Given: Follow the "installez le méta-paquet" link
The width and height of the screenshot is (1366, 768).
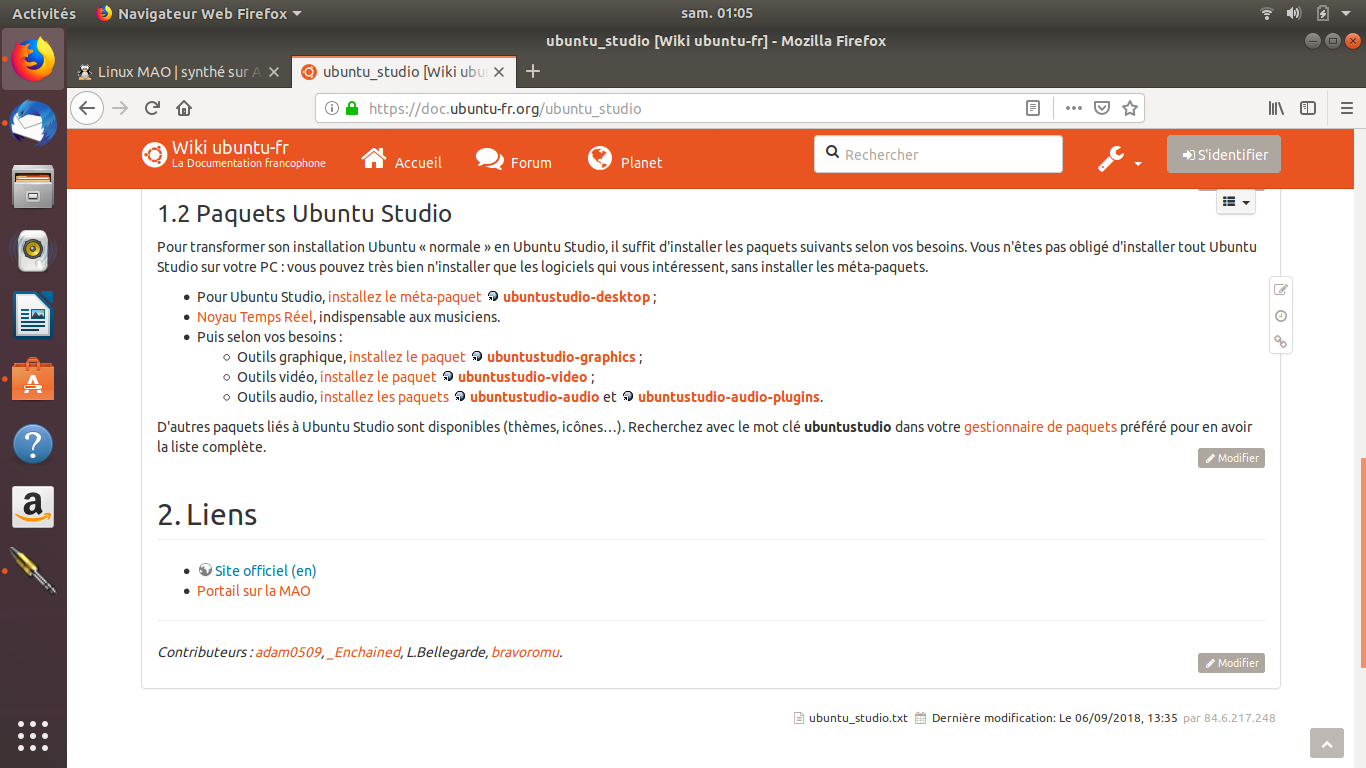Looking at the screenshot, I should click(x=405, y=297).
